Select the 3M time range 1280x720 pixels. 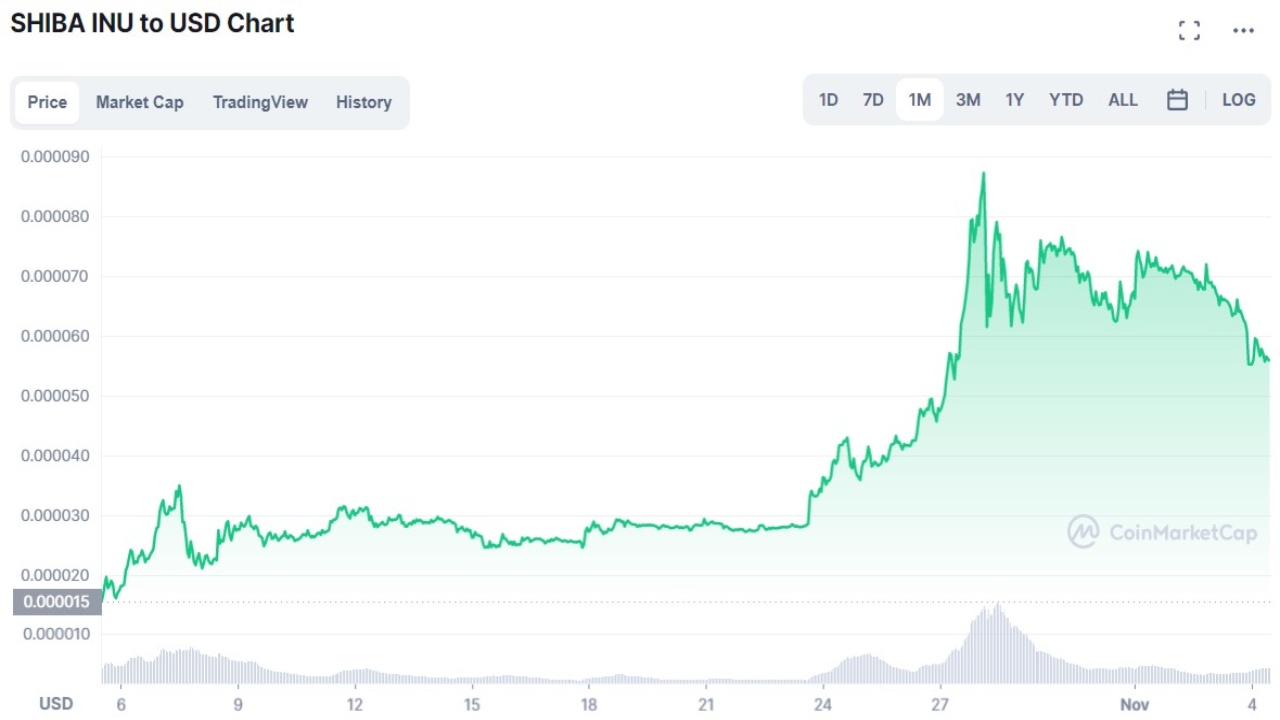[x=967, y=100]
